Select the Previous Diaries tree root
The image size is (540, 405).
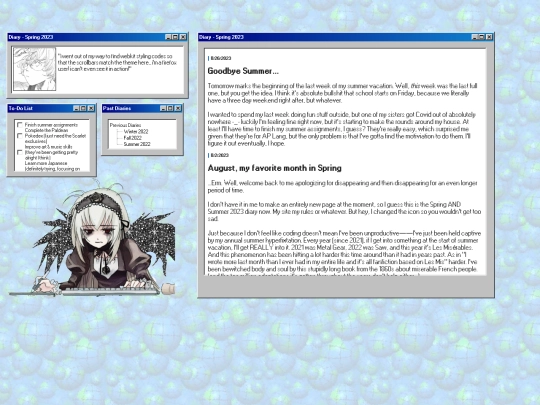(125, 125)
